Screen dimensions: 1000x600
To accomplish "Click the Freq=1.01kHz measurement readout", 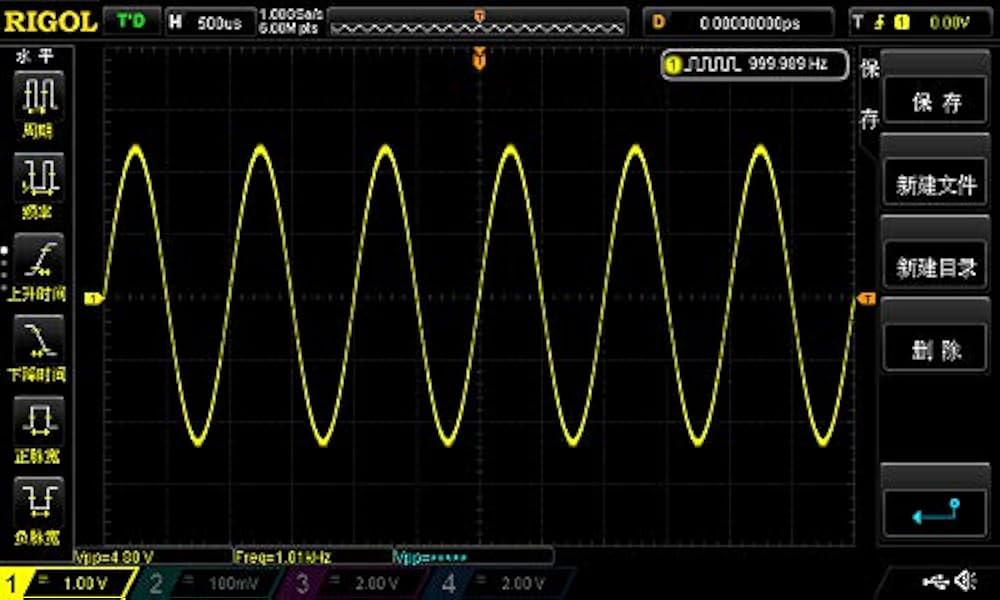I will click(x=283, y=557).
